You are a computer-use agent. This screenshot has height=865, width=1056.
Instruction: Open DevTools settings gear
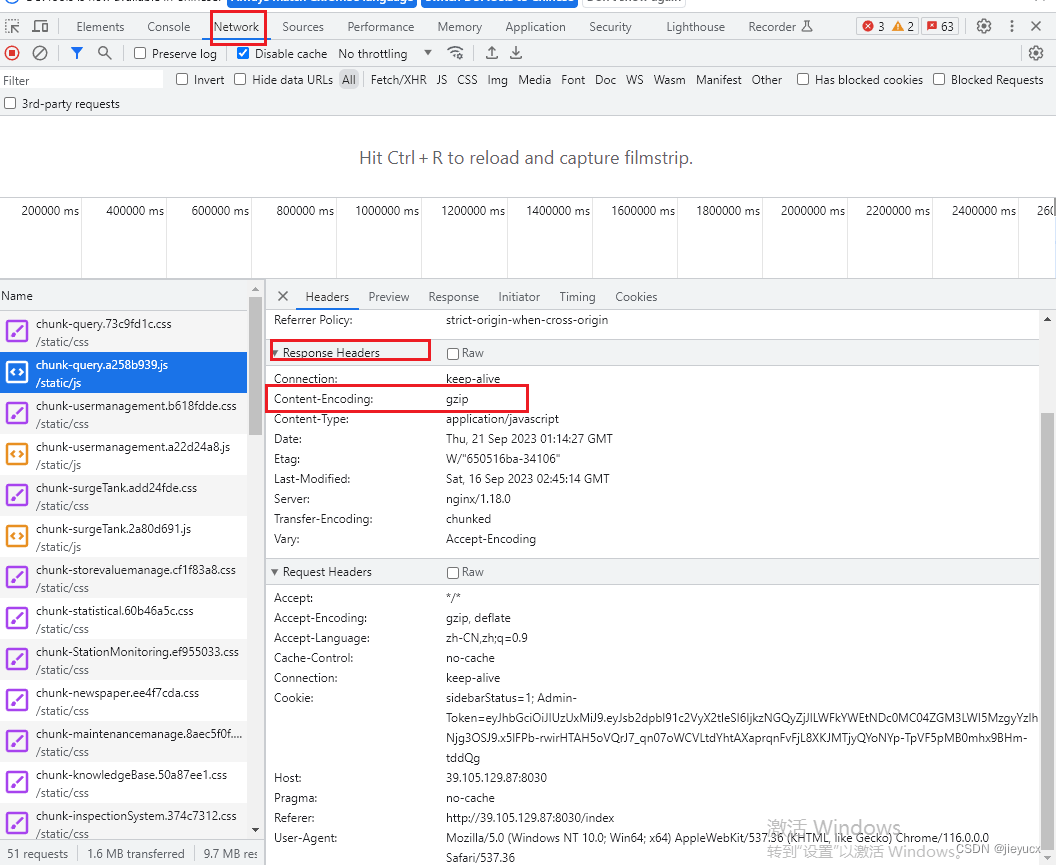[984, 27]
